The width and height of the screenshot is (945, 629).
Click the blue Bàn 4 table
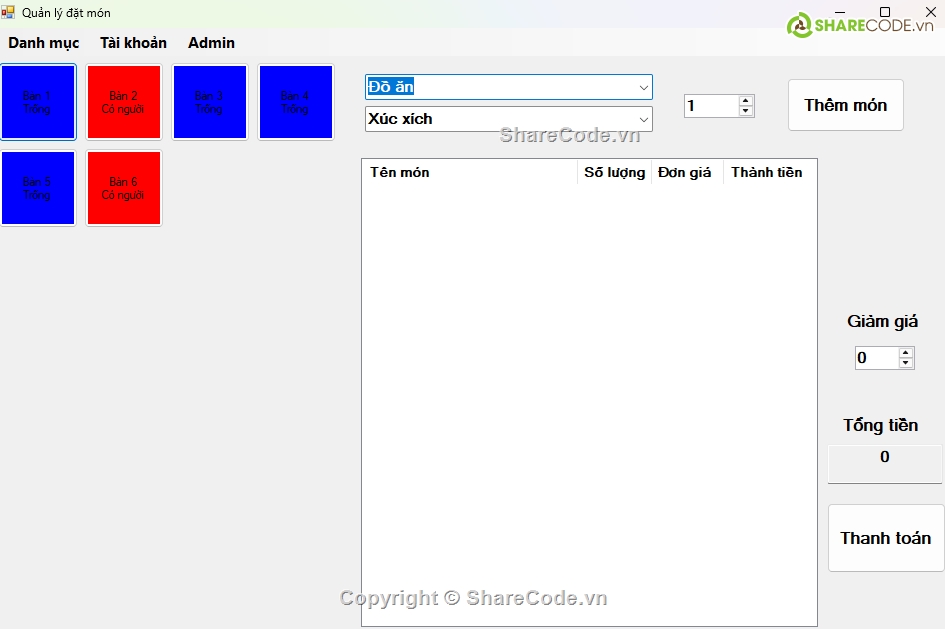click(x=295, y=102)
